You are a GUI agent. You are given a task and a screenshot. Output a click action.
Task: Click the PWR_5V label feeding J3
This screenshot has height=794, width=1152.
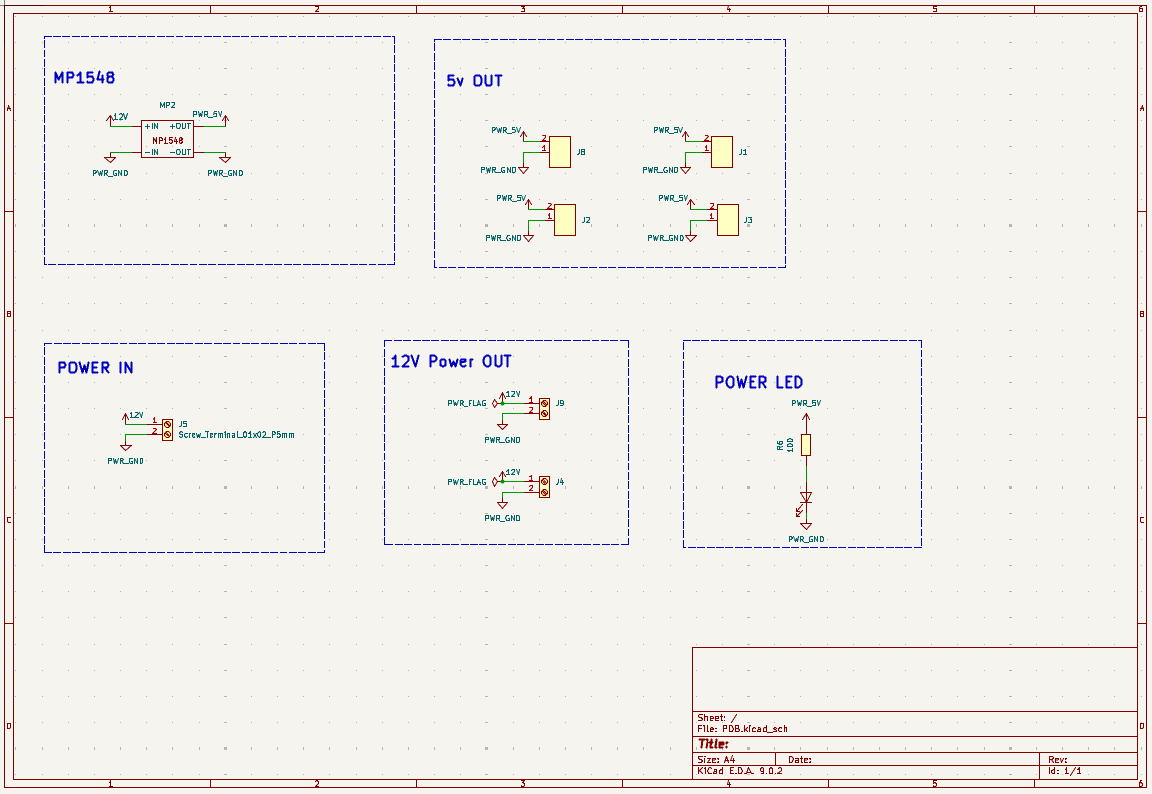pyautogui.click(x=674, y=198)
